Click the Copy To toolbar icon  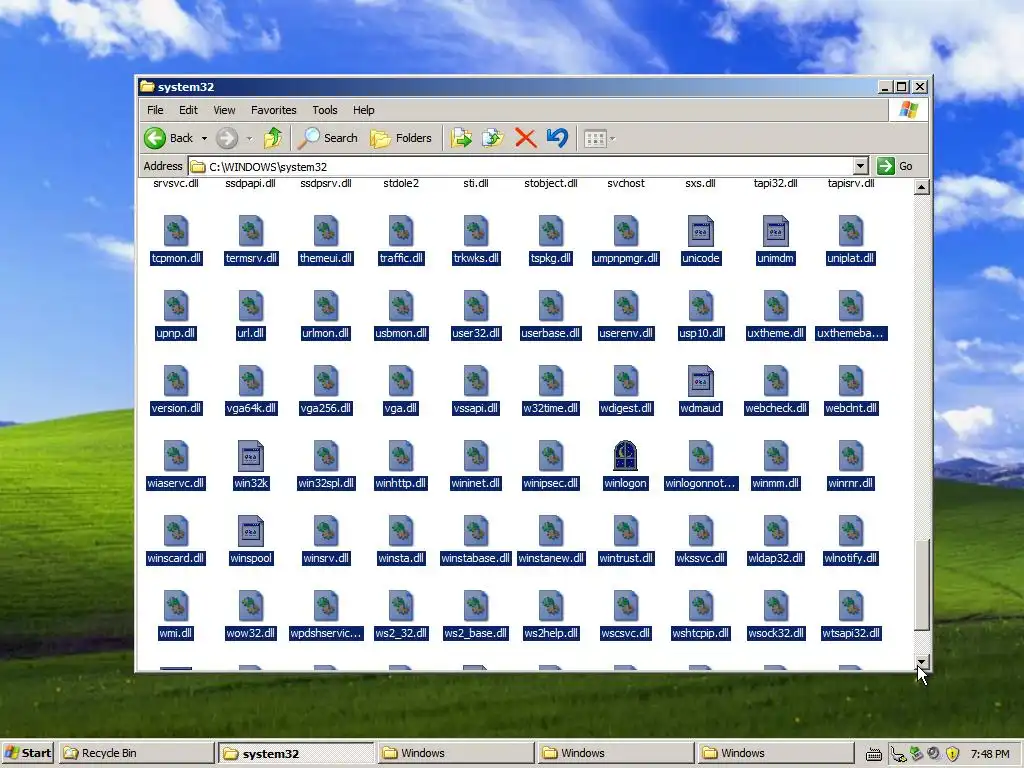tap(493, 138)
